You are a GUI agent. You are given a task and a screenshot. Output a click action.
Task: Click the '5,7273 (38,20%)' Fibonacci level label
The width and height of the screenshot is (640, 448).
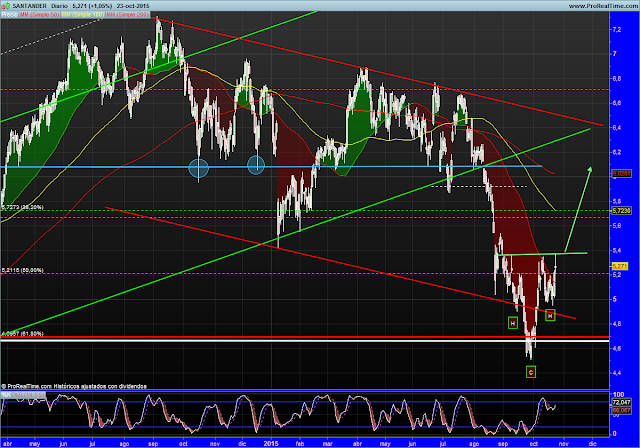pos(23,207)
